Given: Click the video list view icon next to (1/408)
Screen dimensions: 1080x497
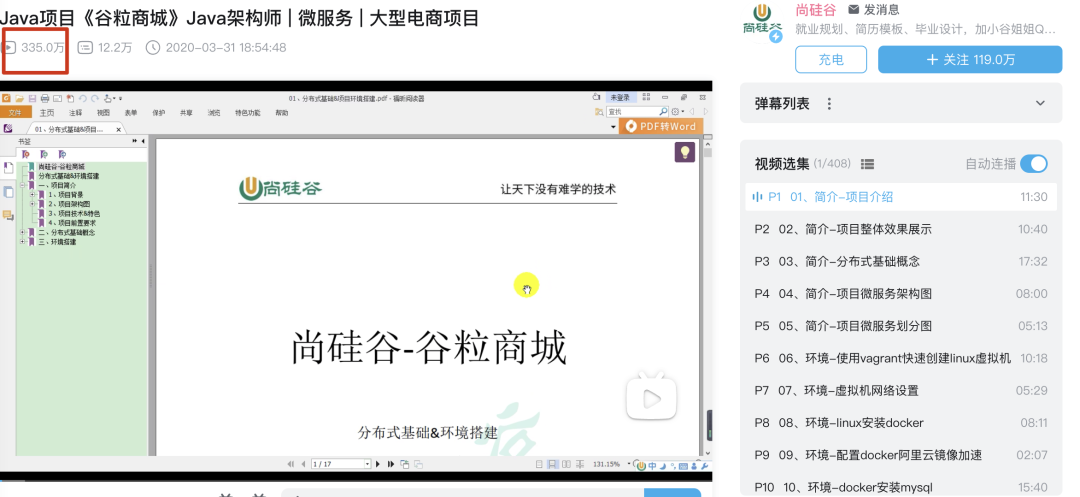Looking at the screenshot, I should (x=867, y=164).
